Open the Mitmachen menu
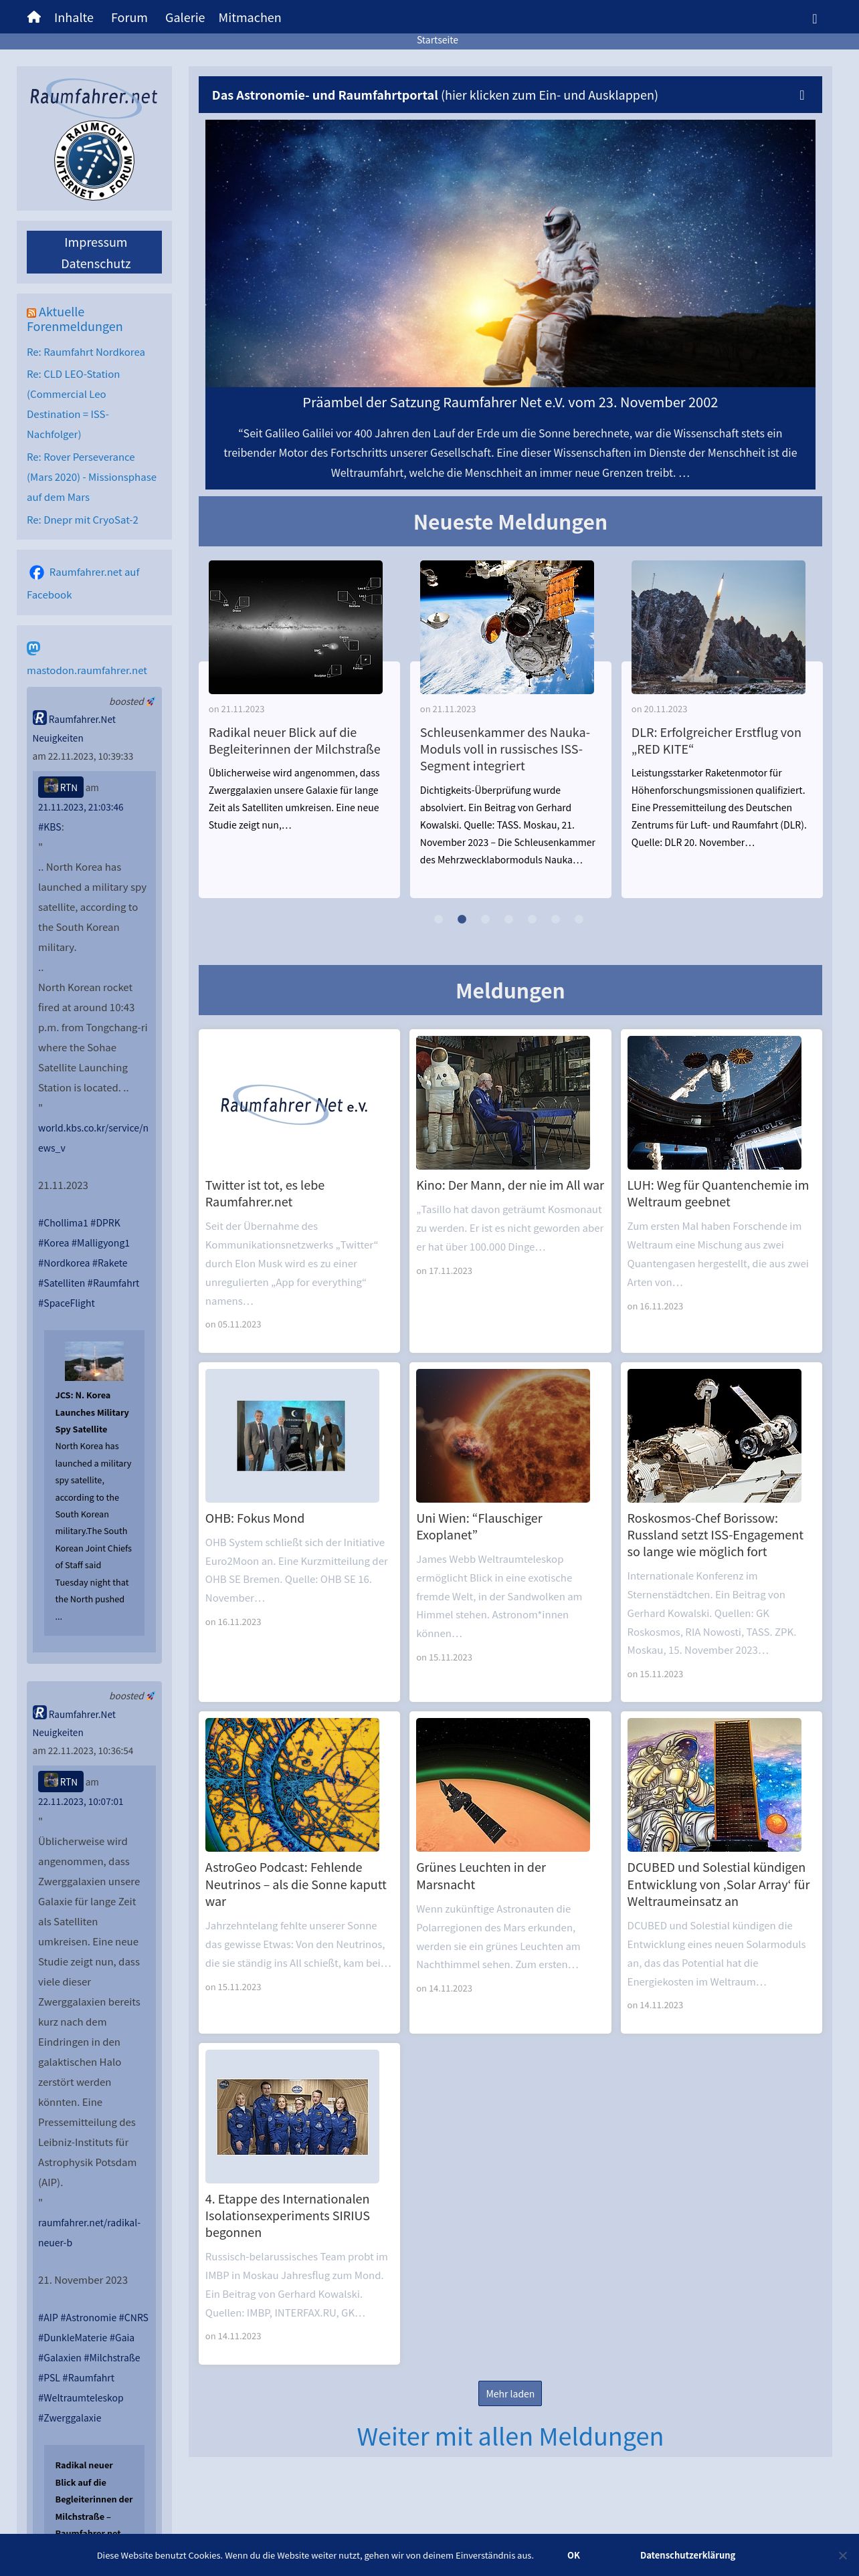 coord(250,18)
